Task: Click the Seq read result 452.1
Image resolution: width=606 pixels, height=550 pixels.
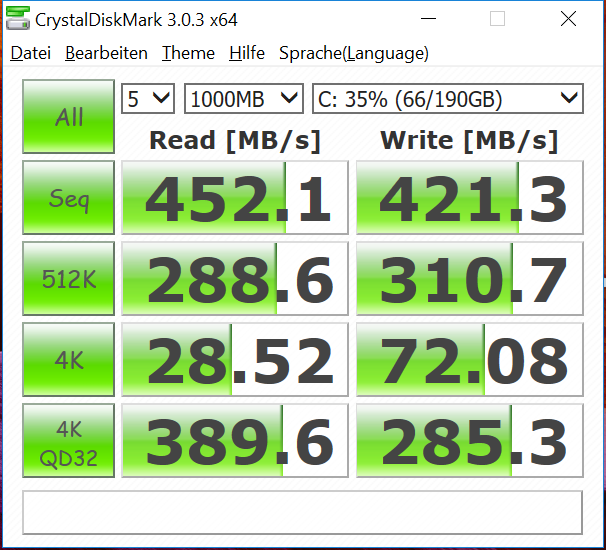Action: (235, 198)
